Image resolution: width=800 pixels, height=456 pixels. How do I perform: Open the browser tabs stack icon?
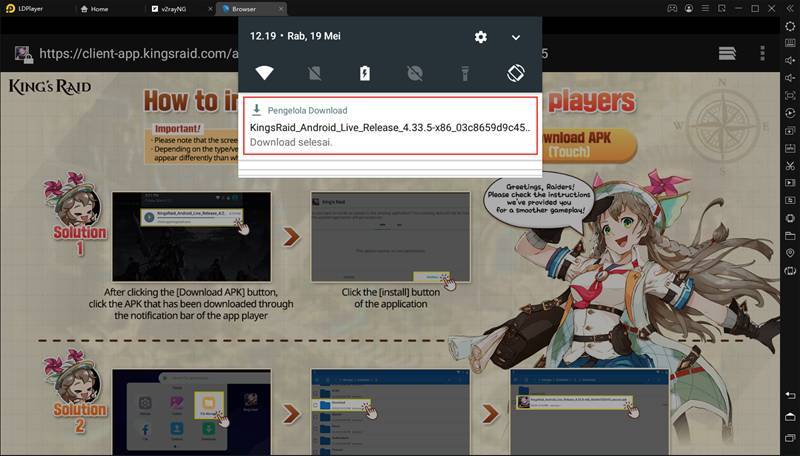tap(727, 53)
